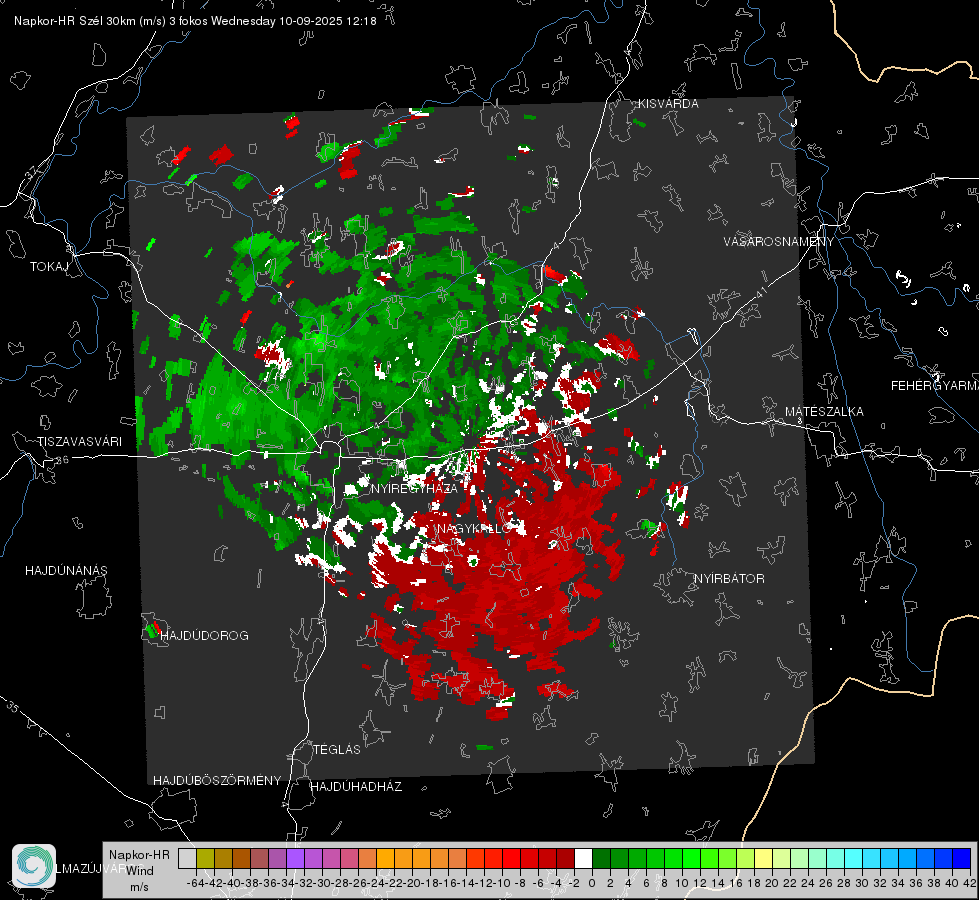Click the HAJDÚHADHÁZ label
Image resolution: width=979 pixels, height=900 pixels.
(x=356, y=787)
